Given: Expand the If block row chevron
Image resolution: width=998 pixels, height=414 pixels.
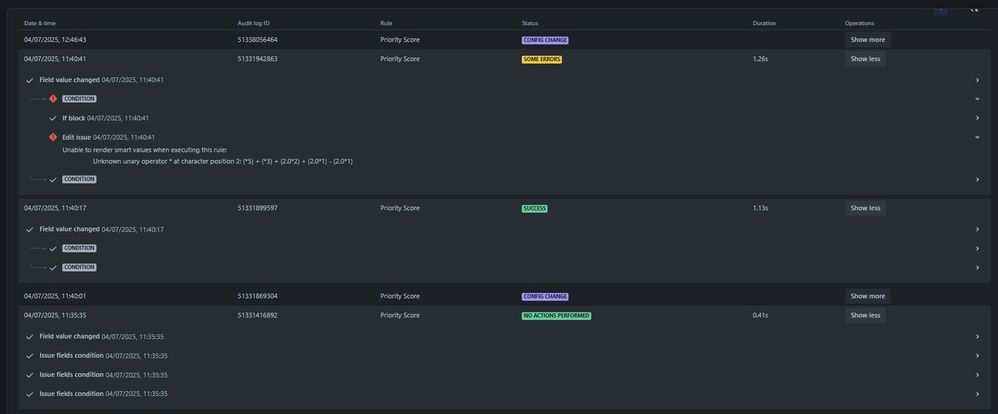Looking at the screenshot, I should (977, 118).
